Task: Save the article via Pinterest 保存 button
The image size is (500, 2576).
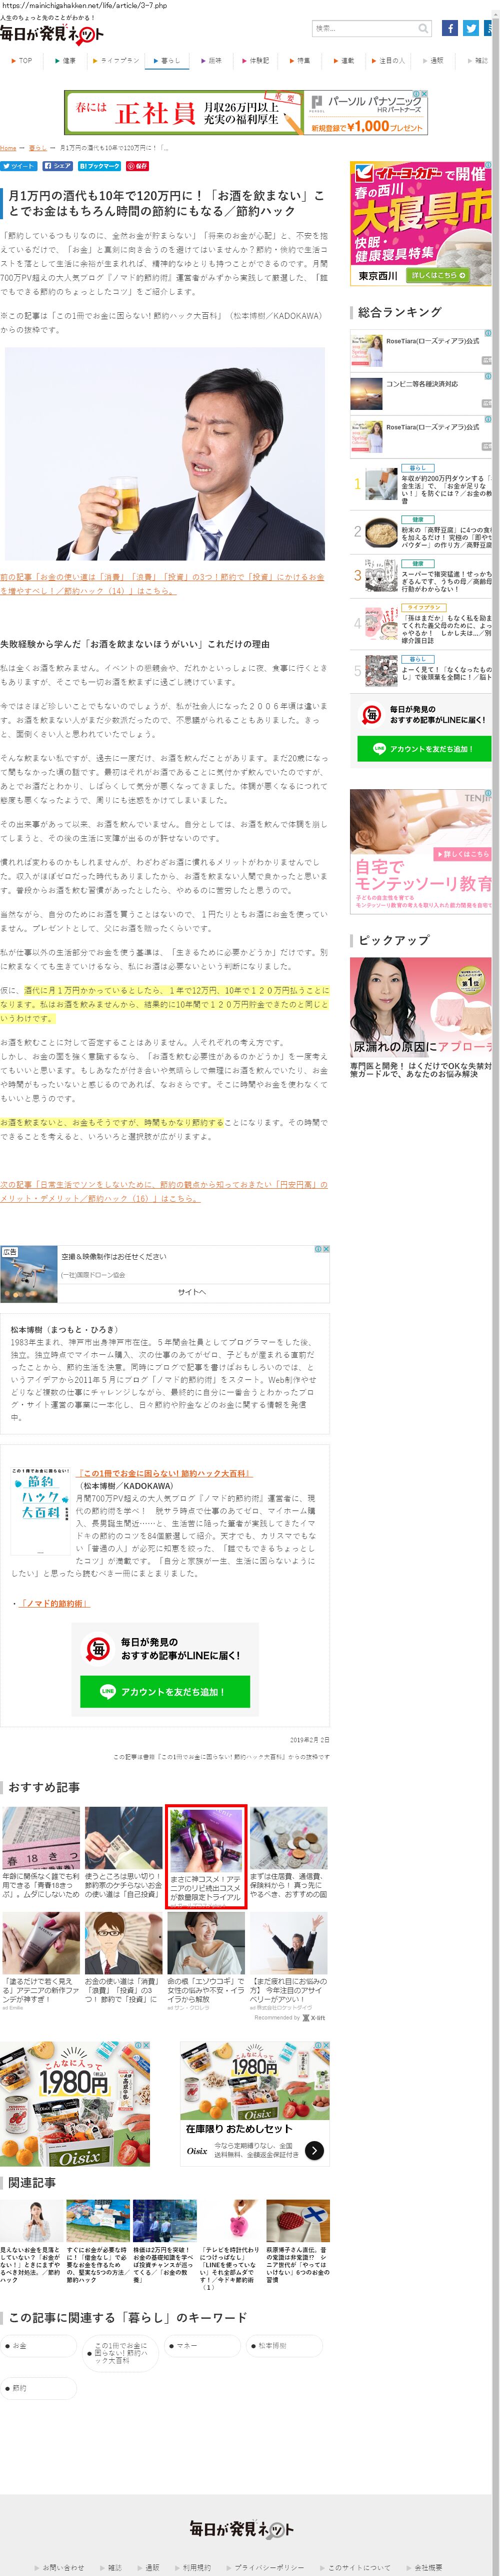Action: (137, 166)
